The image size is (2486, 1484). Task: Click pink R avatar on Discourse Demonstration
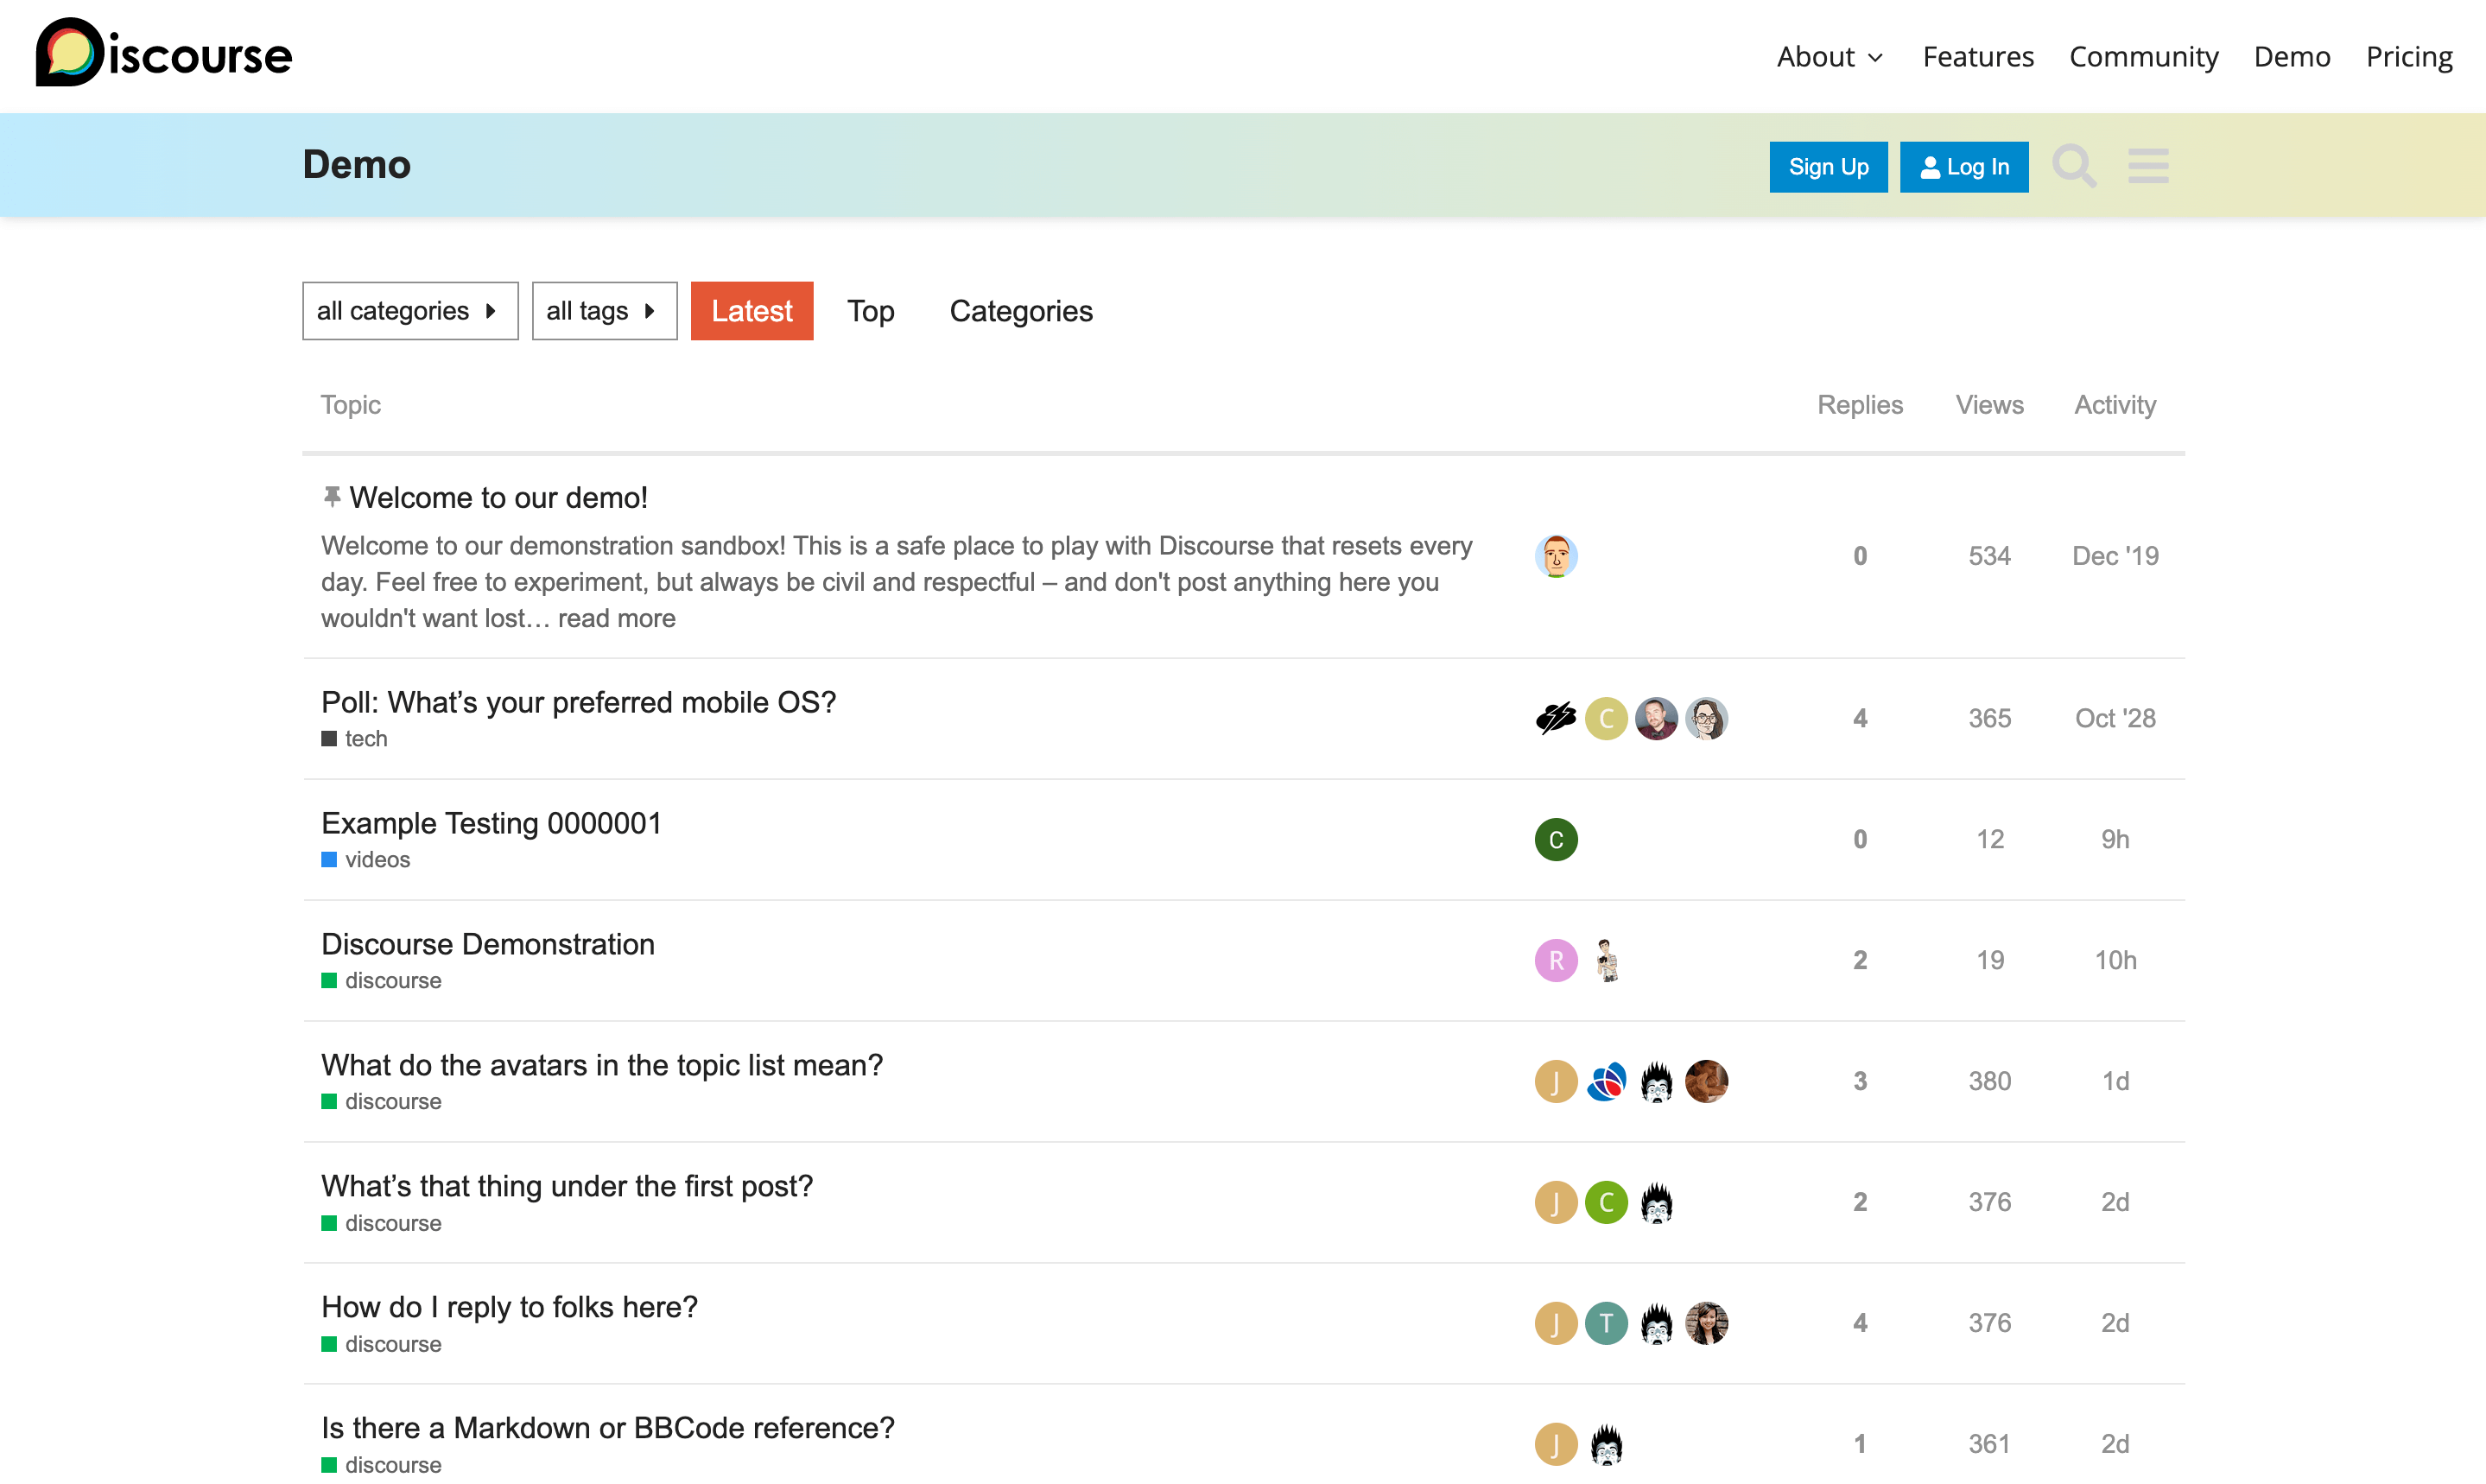click(1556, 960)
